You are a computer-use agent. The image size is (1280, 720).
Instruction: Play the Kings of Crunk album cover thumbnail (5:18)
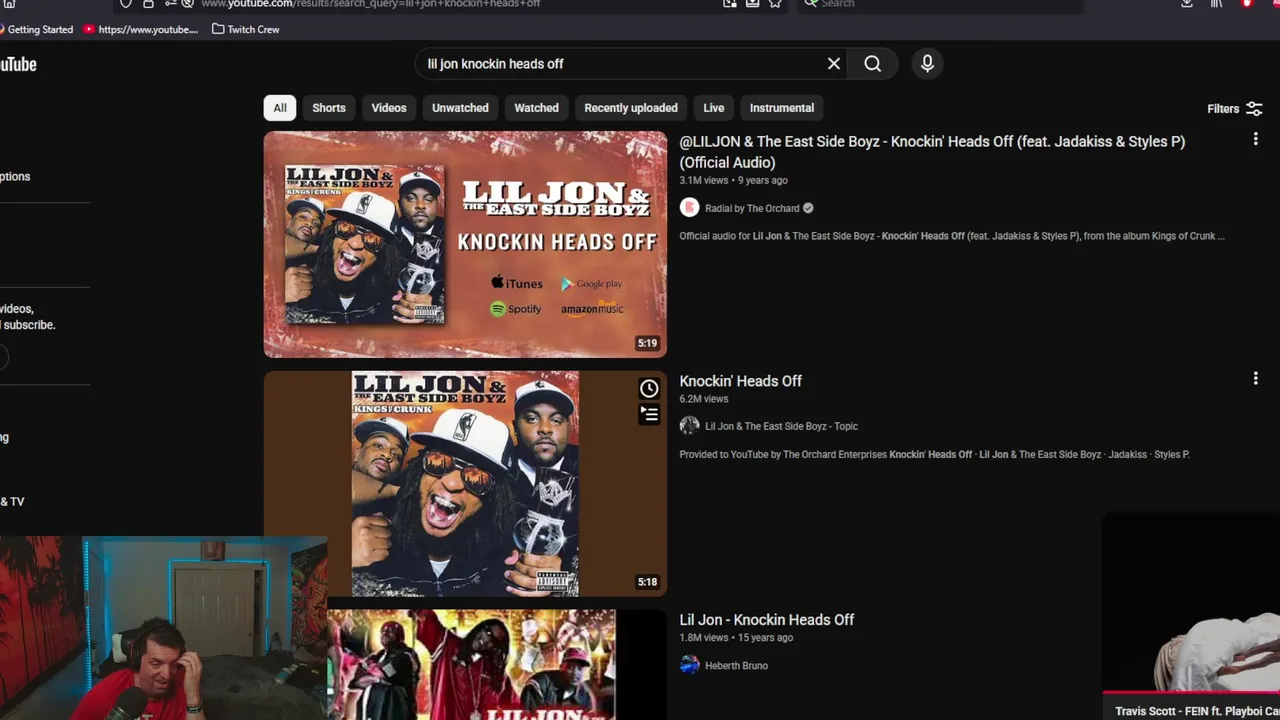click(465, 484)
